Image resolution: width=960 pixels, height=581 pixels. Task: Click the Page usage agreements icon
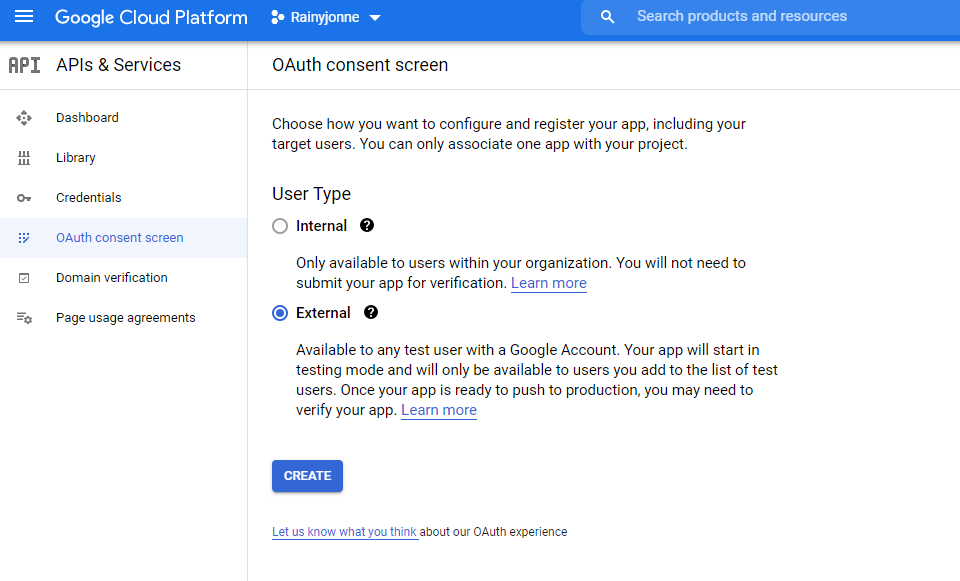pos(24,318)
